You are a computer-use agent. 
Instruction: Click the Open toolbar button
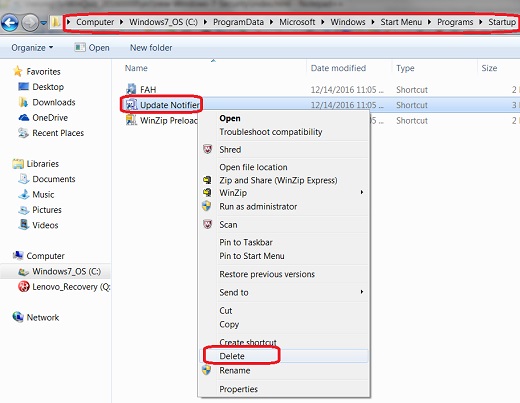pyautogui.click(x=92, y=48)
